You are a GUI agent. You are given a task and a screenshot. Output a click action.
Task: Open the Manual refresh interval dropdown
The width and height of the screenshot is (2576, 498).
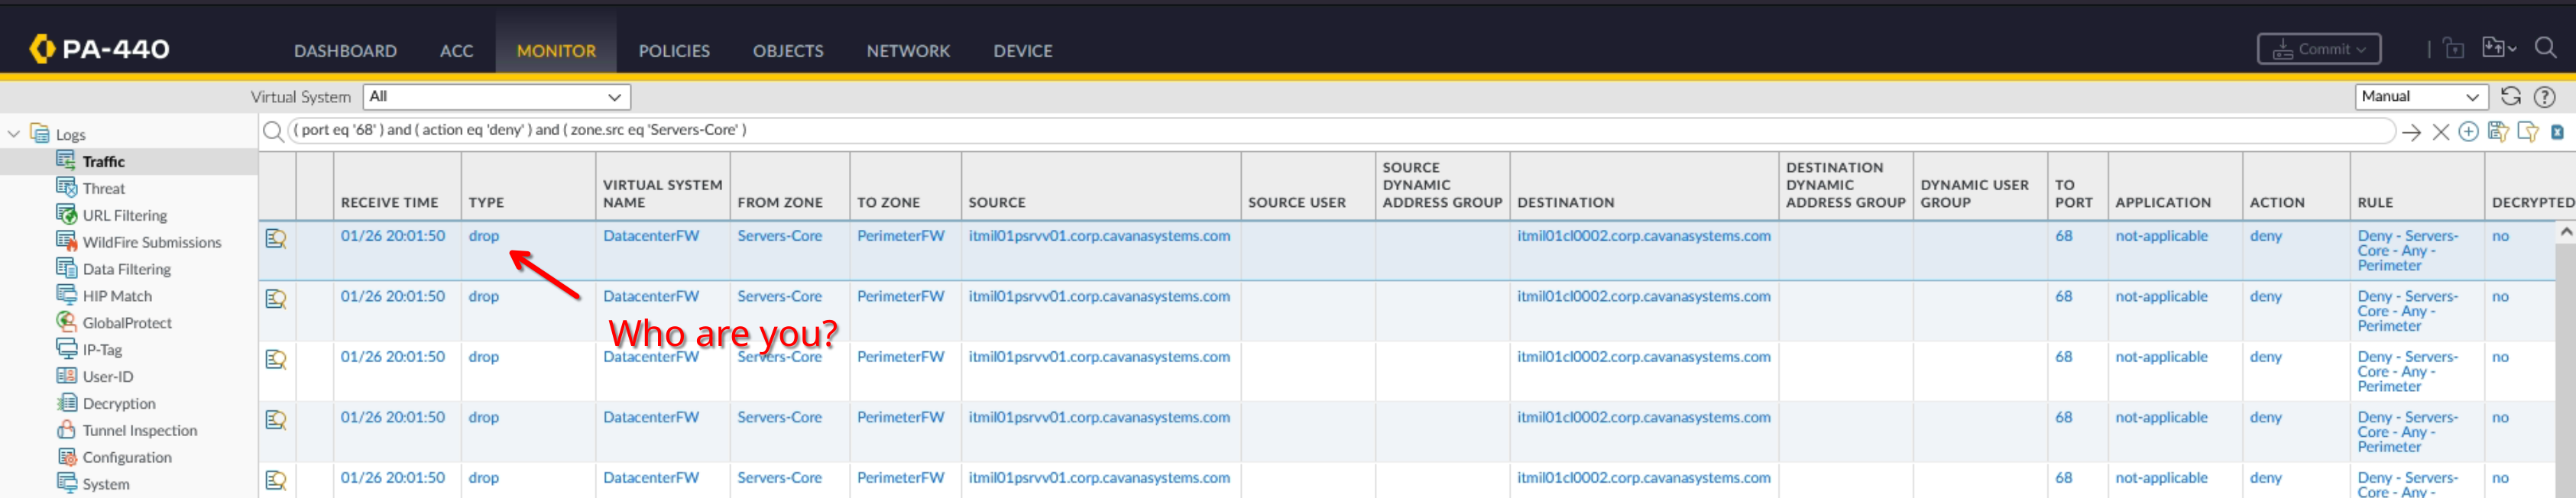coord(2421,96)
